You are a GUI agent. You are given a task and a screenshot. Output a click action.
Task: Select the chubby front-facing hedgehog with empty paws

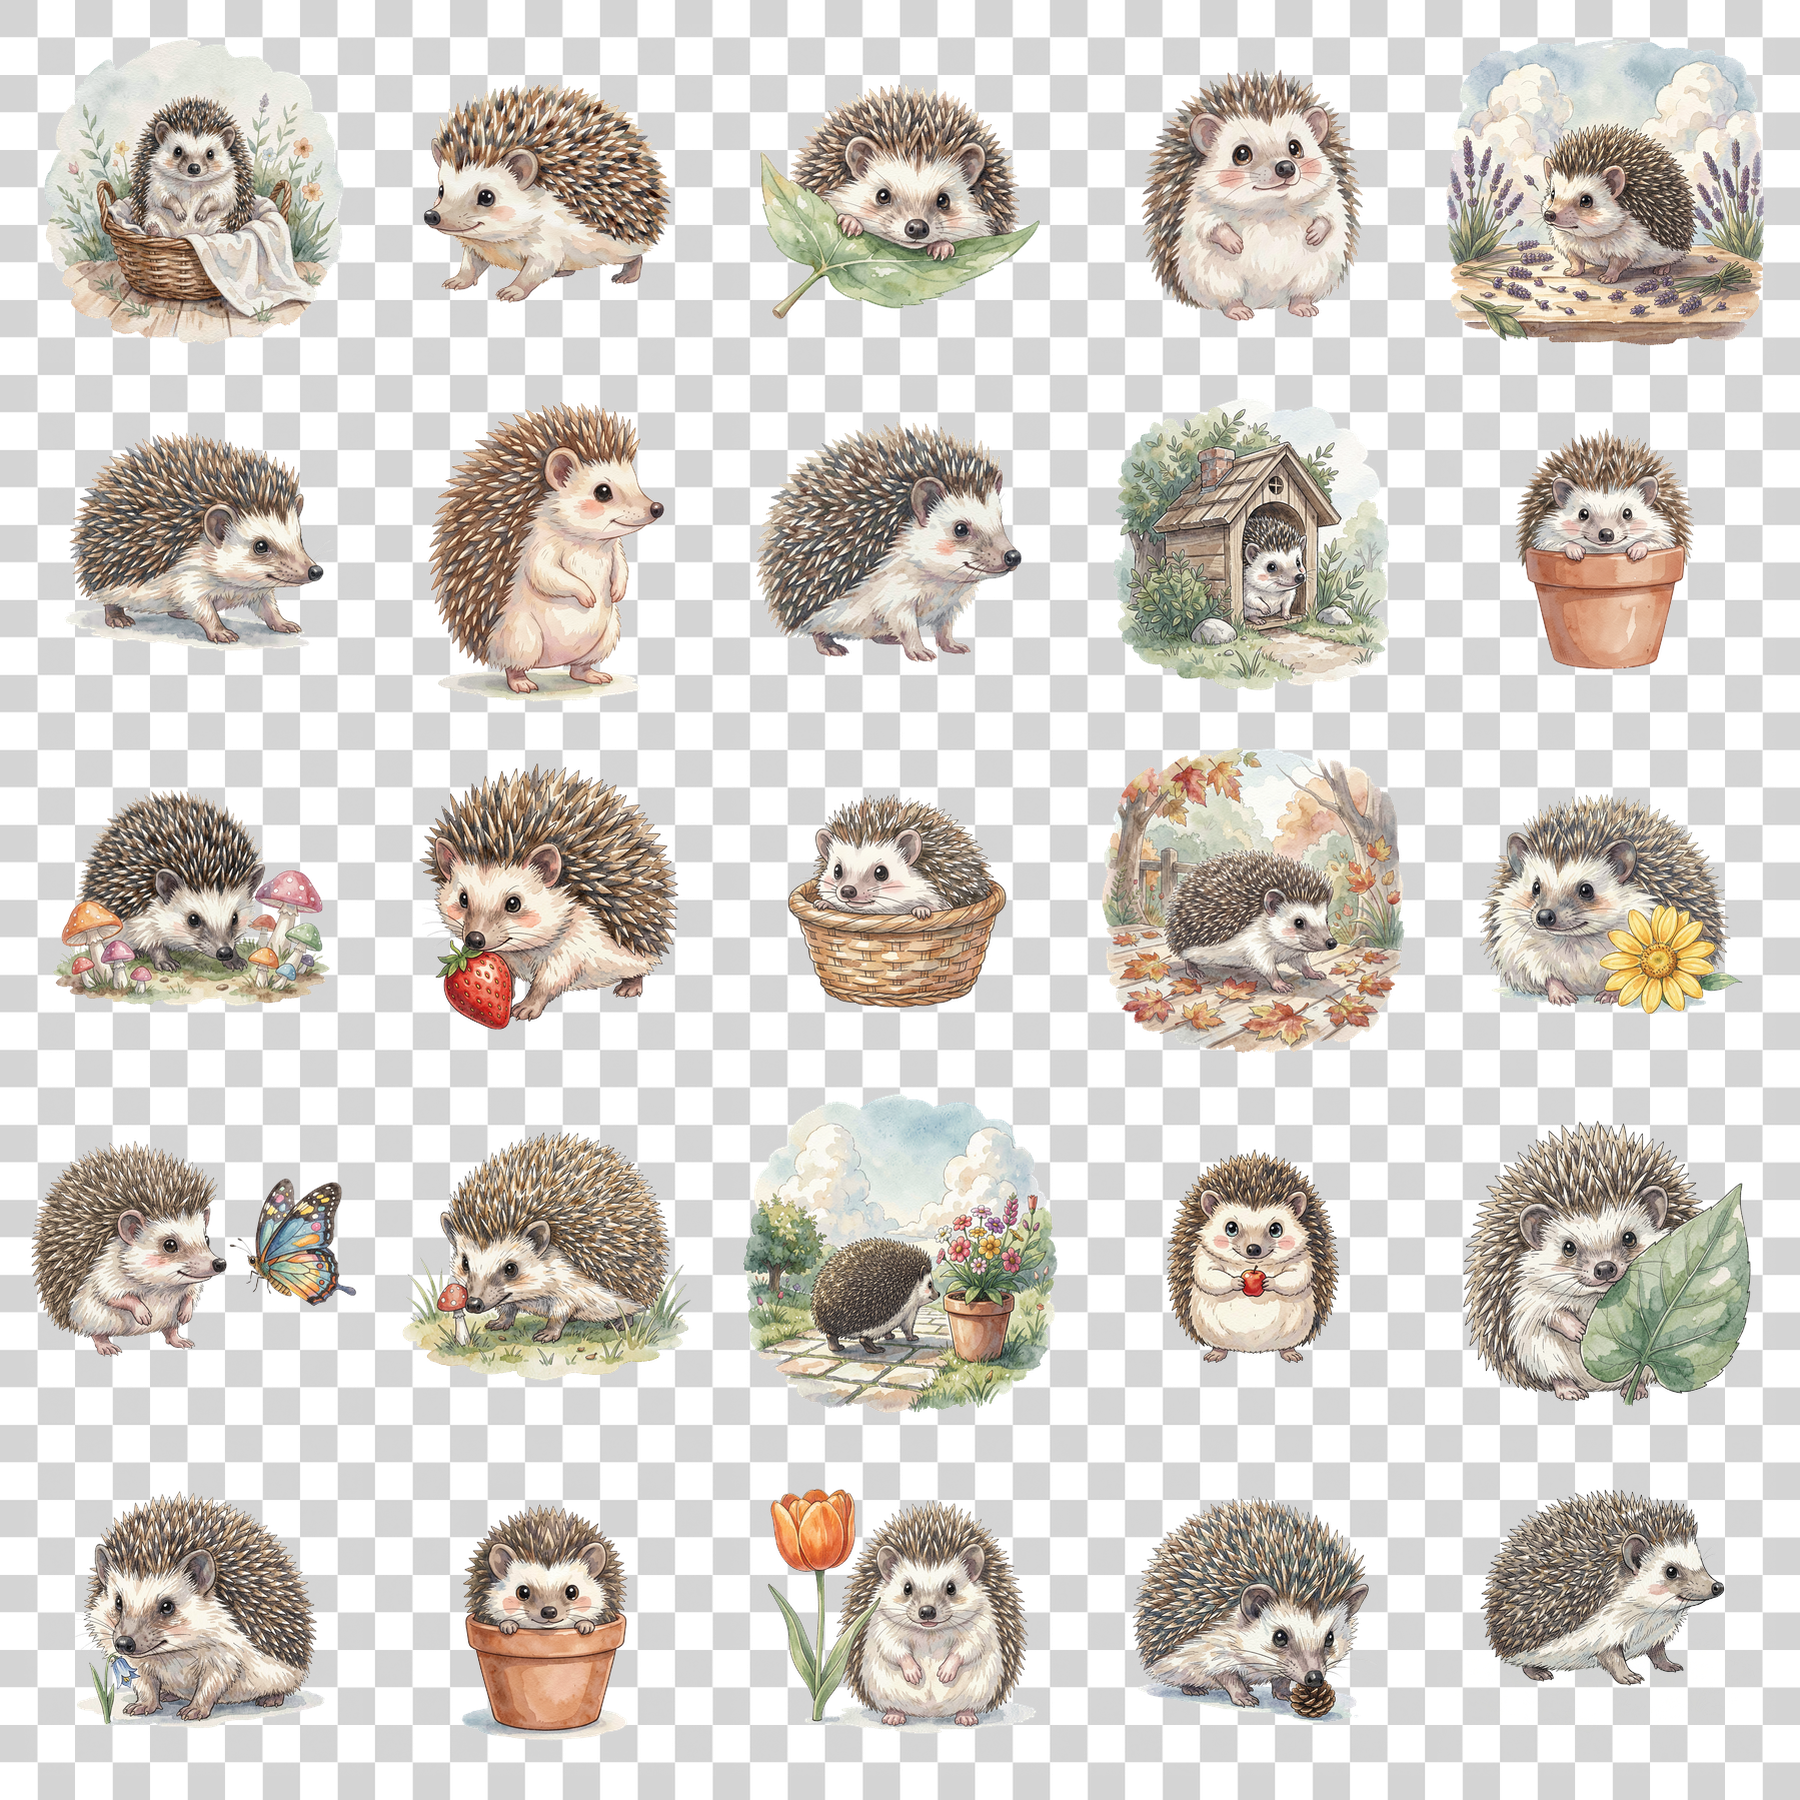pyautogui.click(x=1250, y=195)
